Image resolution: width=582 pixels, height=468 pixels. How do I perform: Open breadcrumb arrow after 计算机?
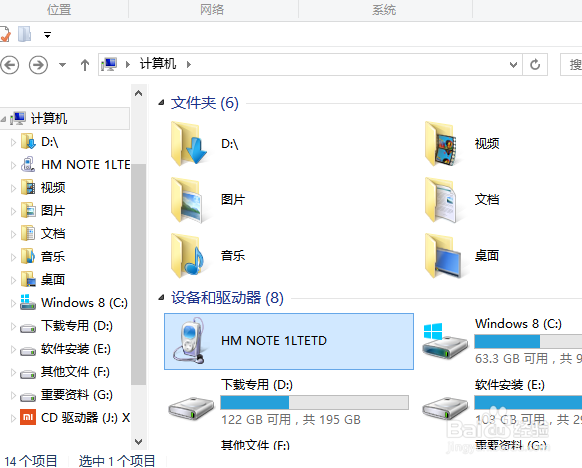[x=189, y=65]
